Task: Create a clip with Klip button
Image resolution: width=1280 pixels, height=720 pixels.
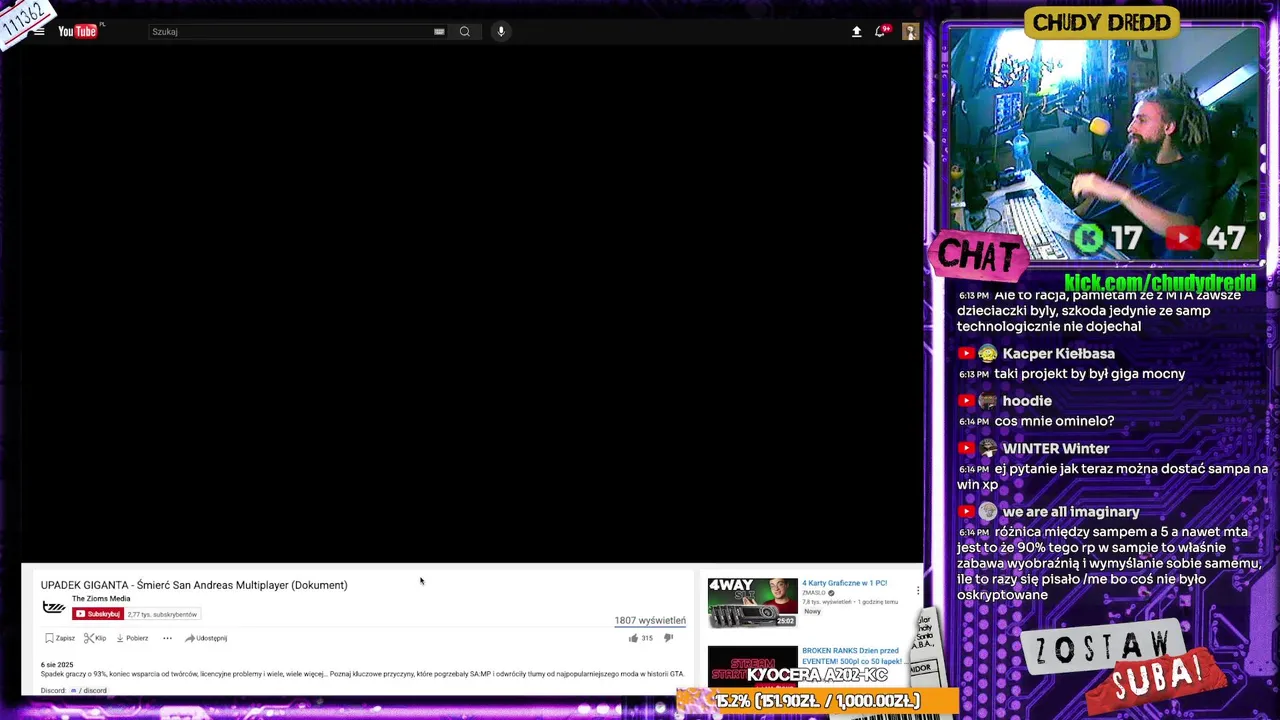Action: click(95, 638)
